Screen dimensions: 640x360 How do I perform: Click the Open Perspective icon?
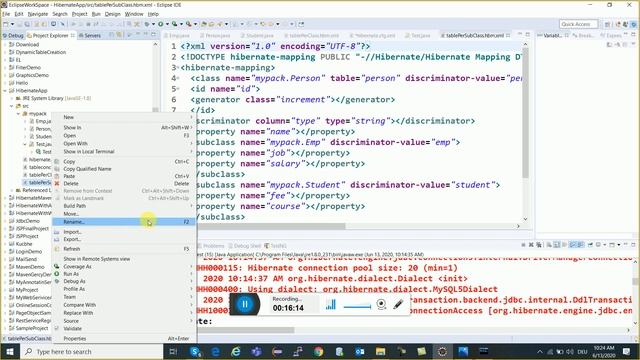(607, 24)
